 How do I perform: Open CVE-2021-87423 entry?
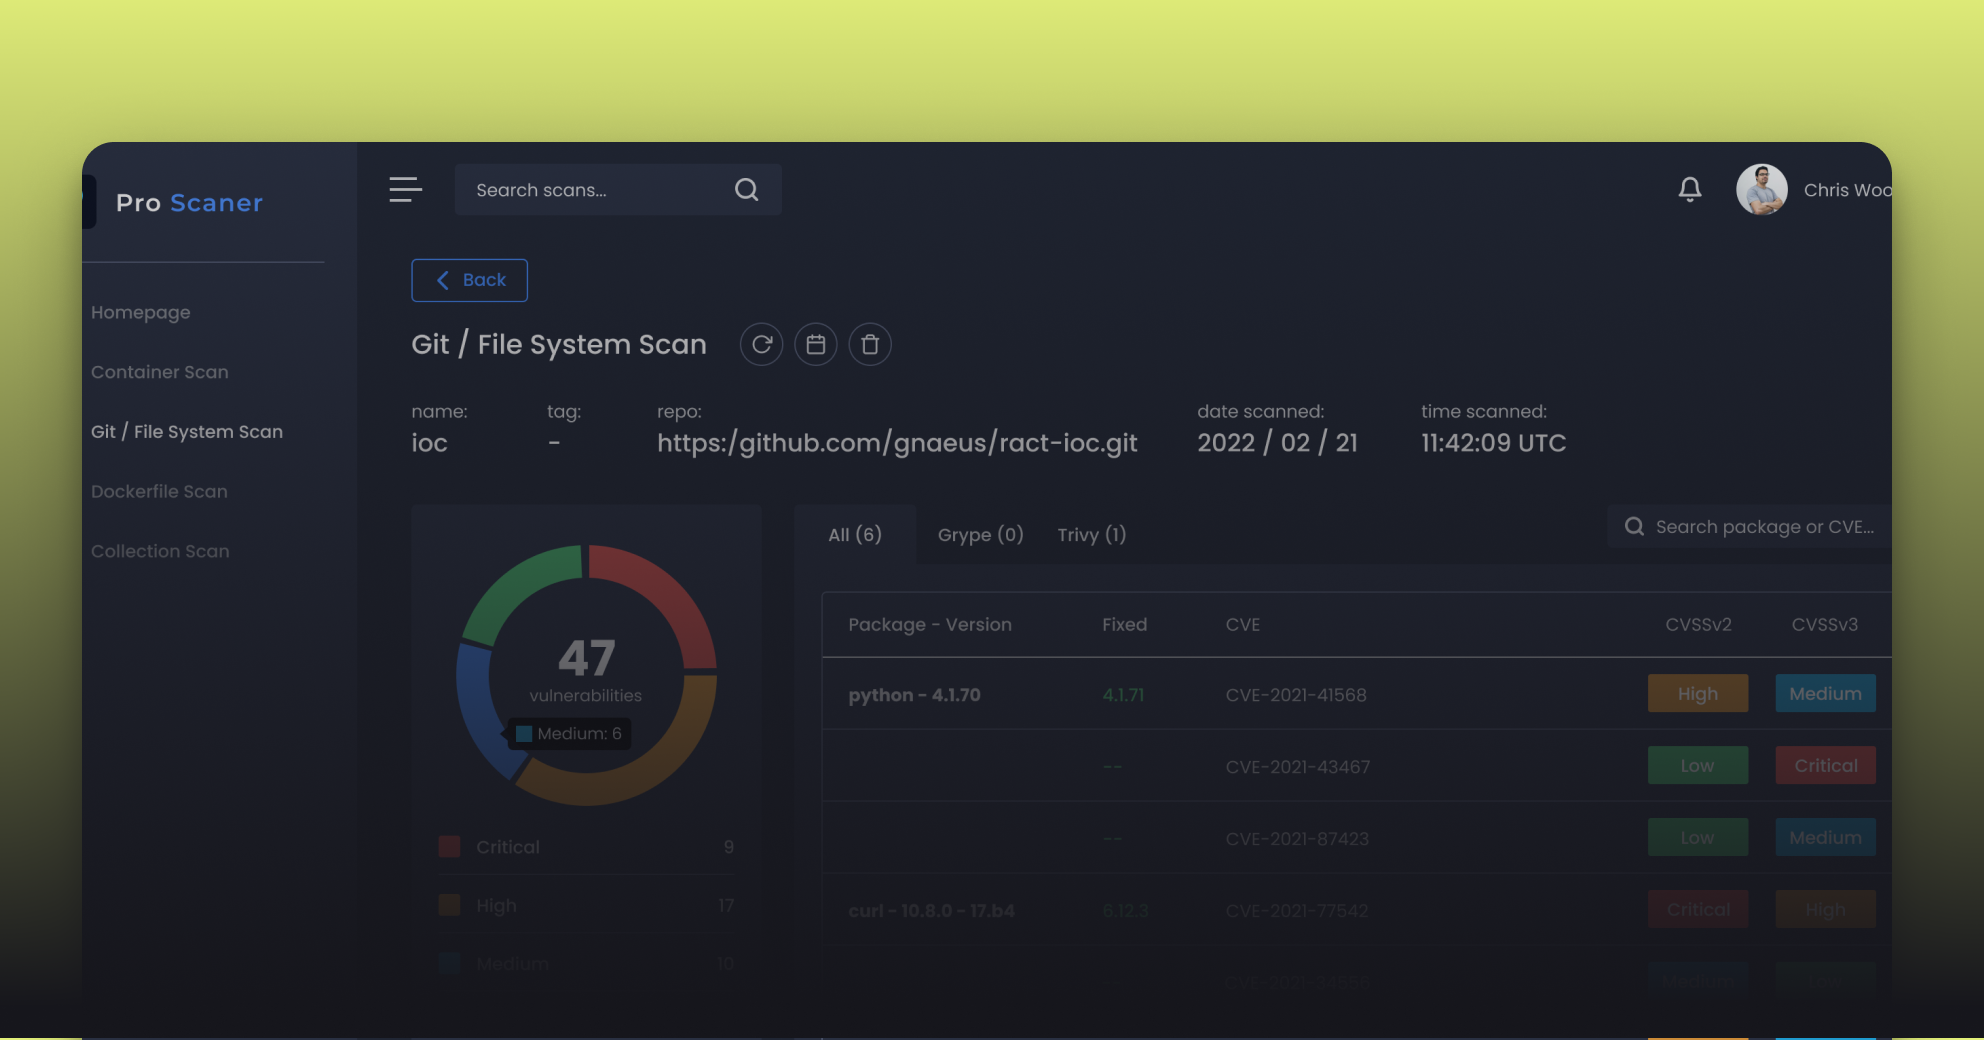(1297, 839)
